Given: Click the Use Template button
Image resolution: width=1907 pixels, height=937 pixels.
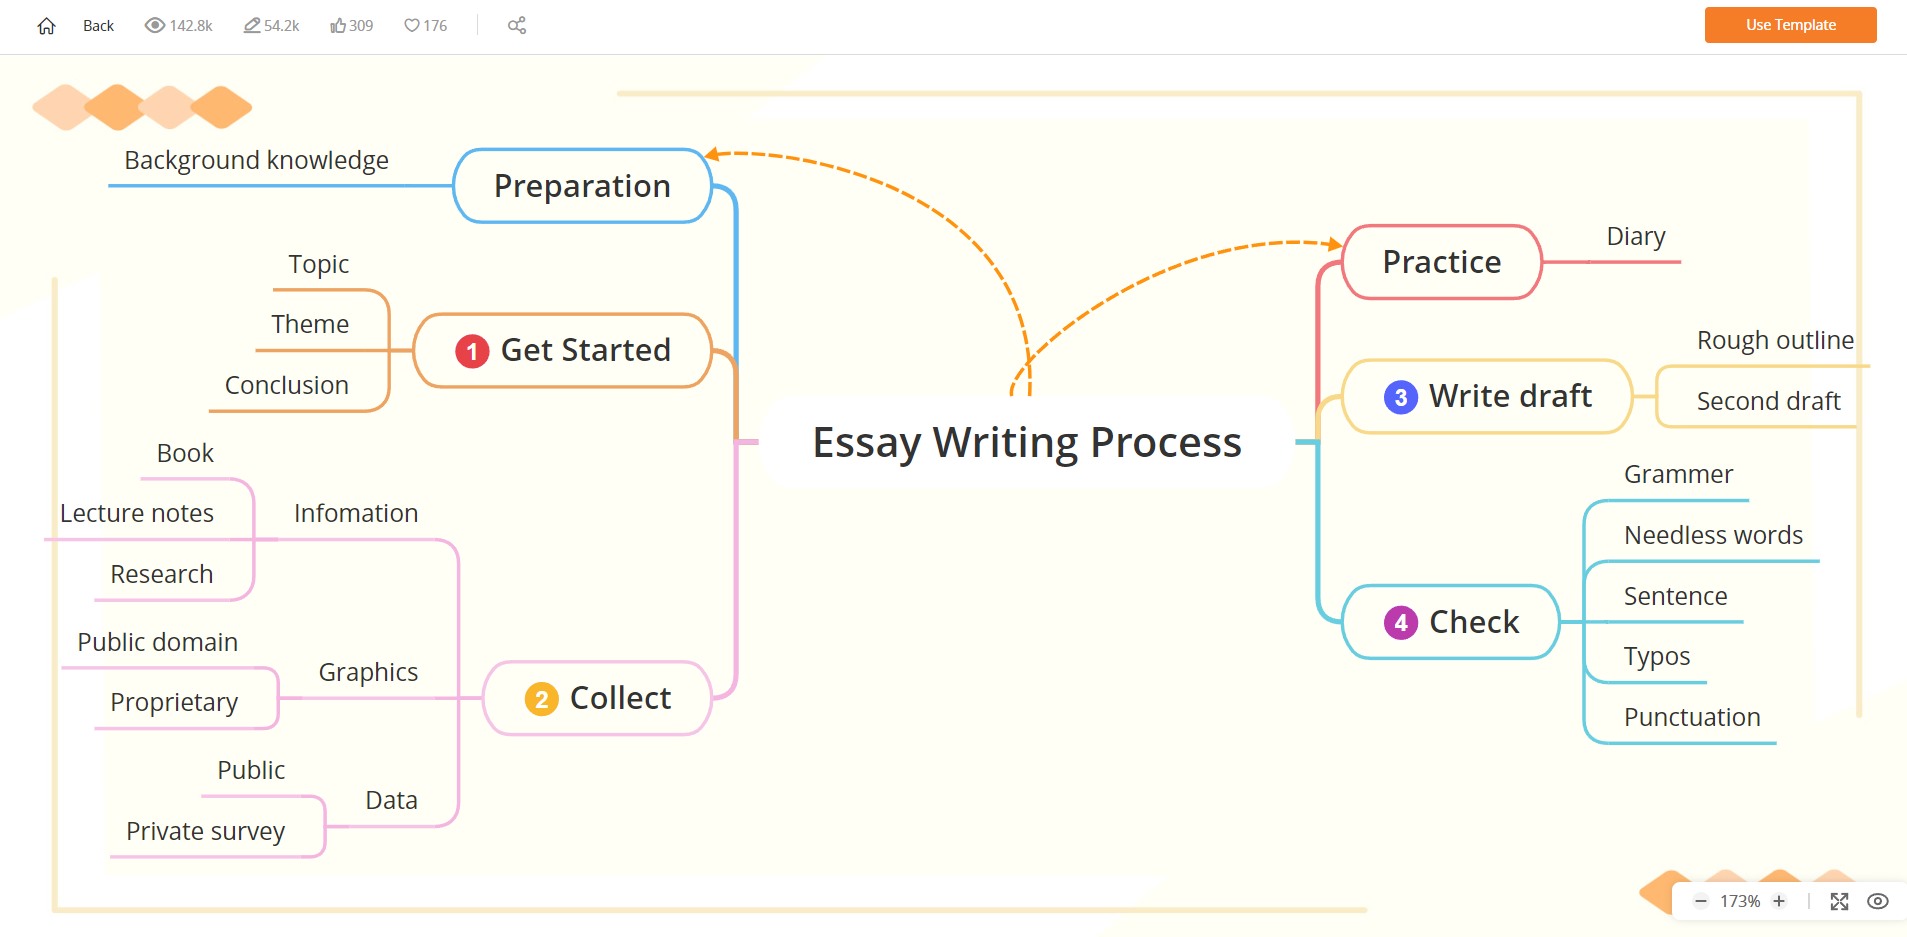Looking at the screenshot, I should point(1790,25).
